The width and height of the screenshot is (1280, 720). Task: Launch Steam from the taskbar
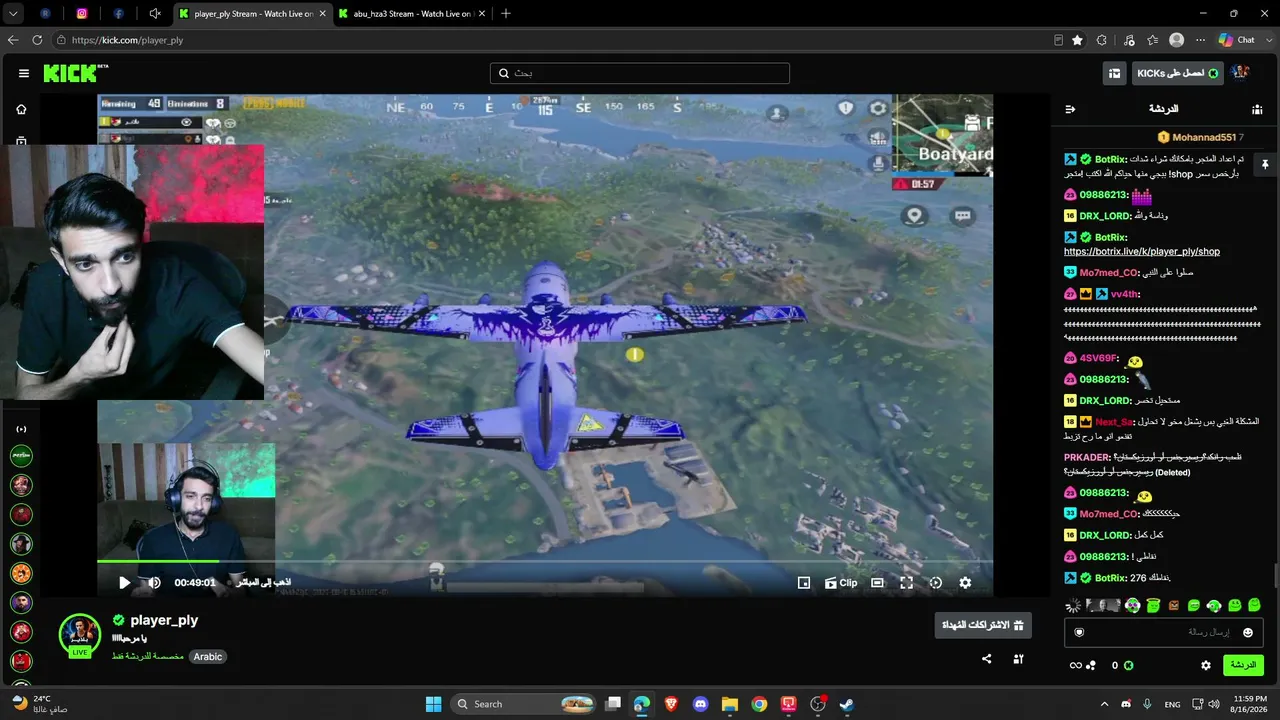[x=847, y=704]
